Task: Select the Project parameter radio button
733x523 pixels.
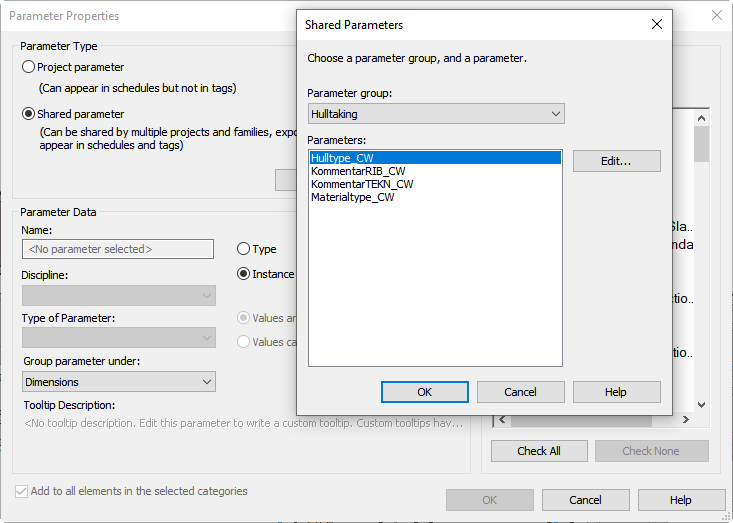Action: (x=29, y=67)
